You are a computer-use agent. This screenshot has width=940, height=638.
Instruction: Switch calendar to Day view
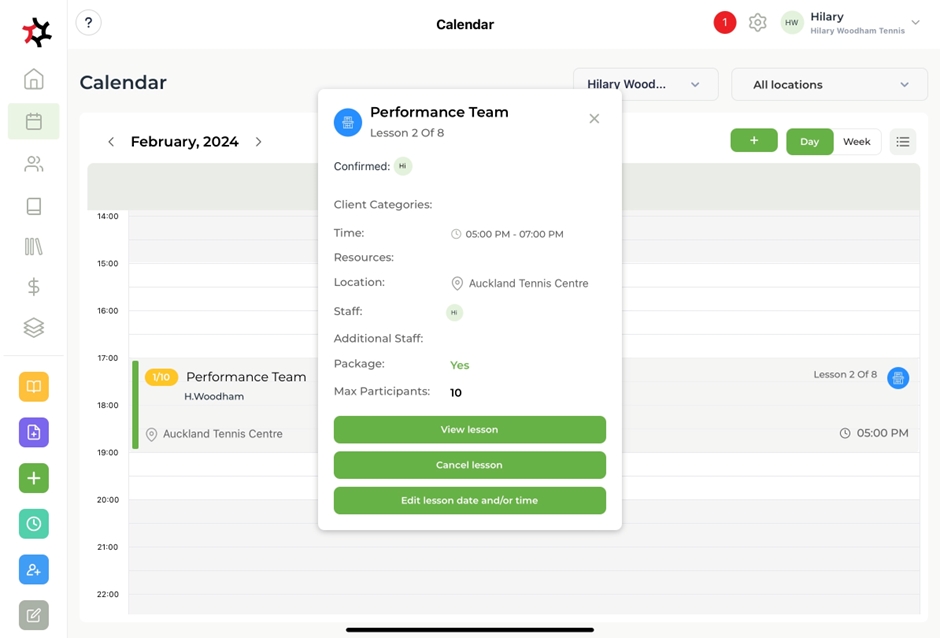[x=809, y=142]
